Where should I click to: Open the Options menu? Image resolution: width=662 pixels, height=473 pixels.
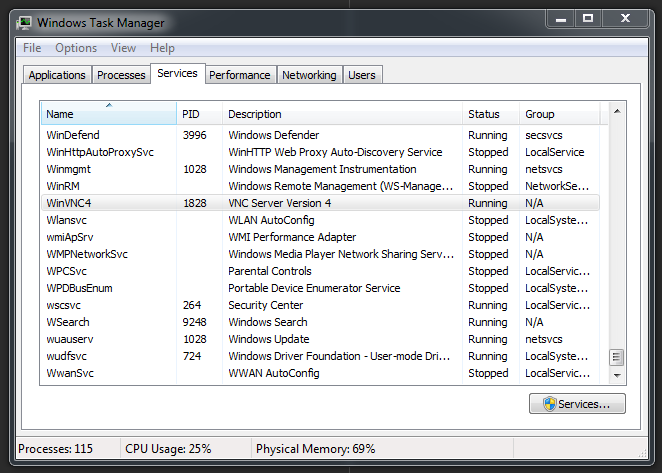pos(76,48)
